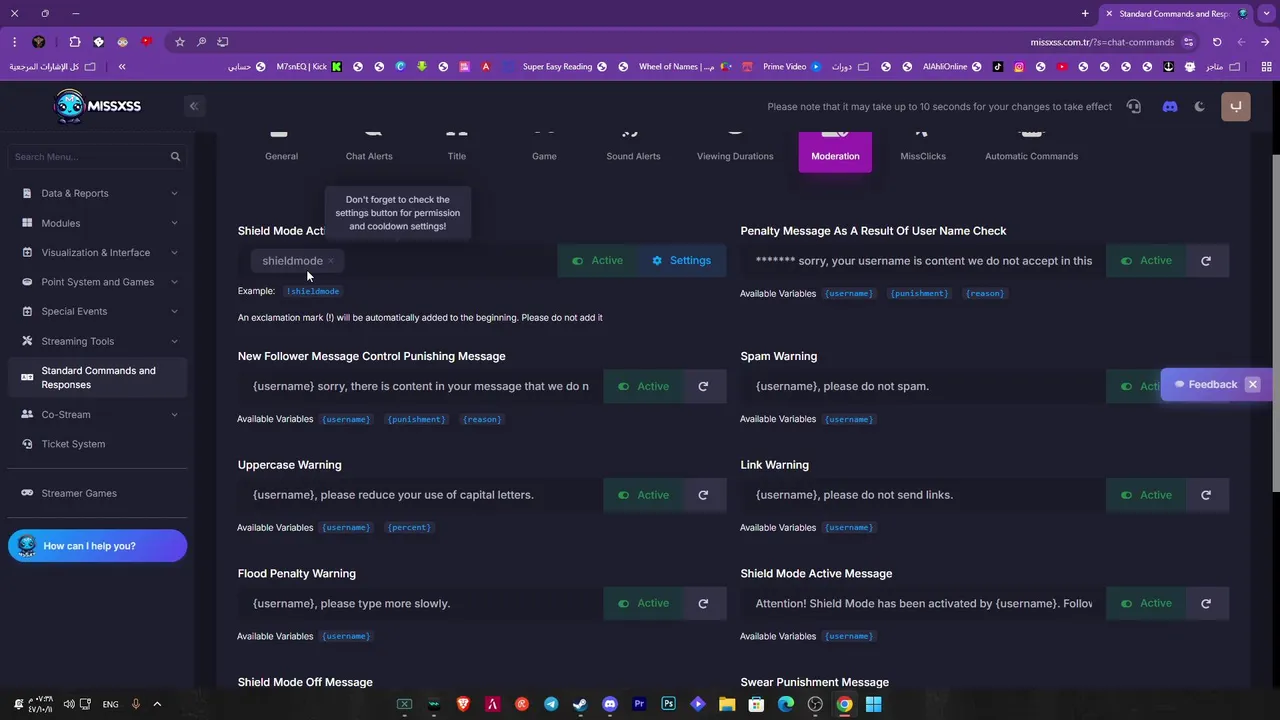The width and height of the screenshot is (1280, 720).
Task: Open the user avatar menu in the header
Action: (1236, 106)
